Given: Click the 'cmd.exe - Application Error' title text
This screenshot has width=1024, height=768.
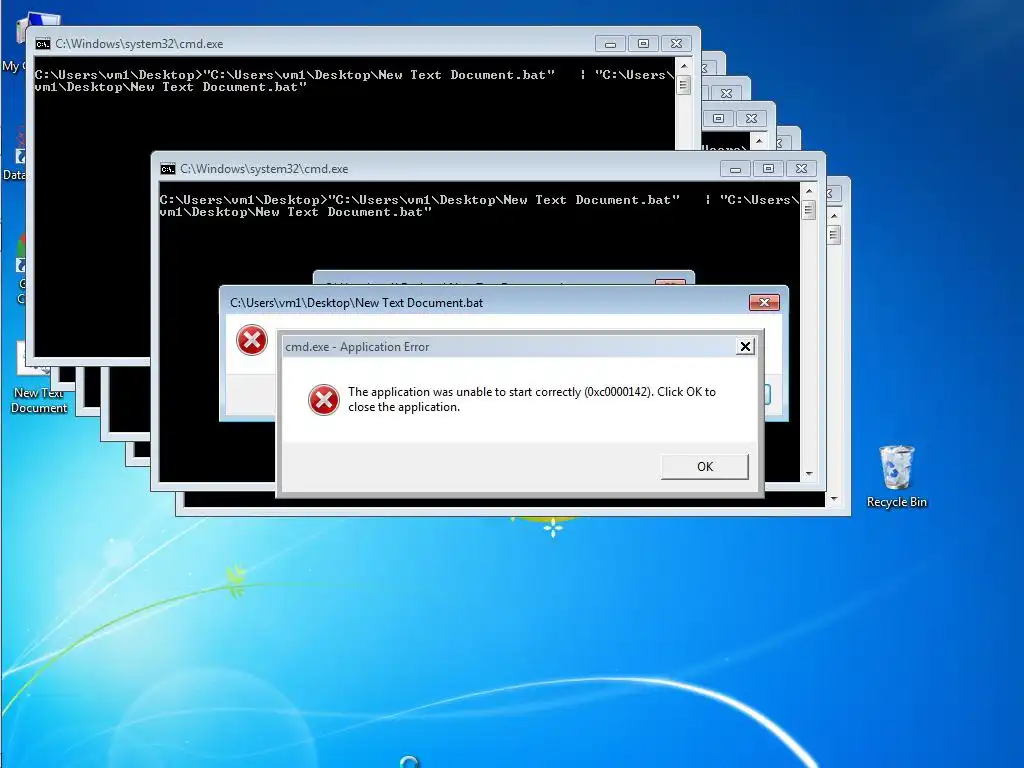Looking at the screenshot, I should point(357,347).
